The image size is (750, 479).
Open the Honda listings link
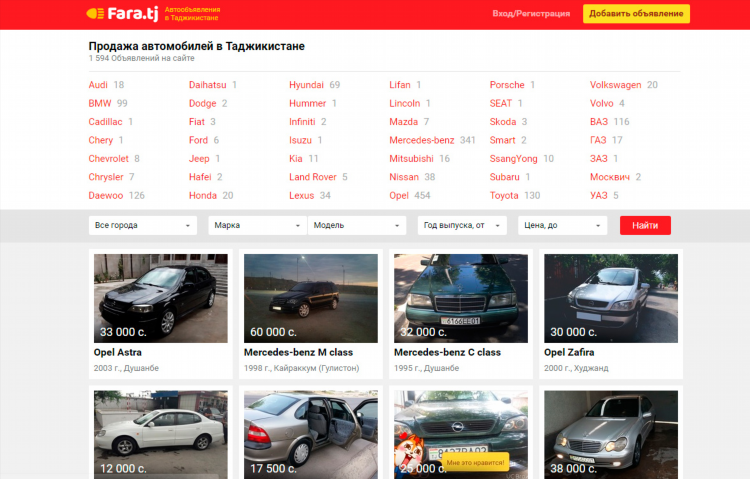point(203,195)
